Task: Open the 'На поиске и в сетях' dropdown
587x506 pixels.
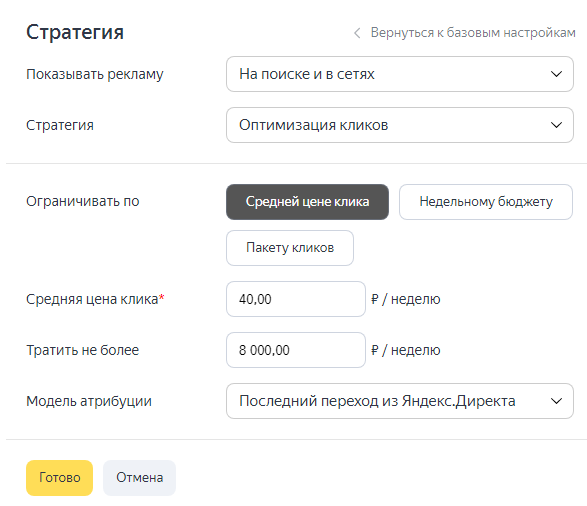Action: [x=400, y=74]
